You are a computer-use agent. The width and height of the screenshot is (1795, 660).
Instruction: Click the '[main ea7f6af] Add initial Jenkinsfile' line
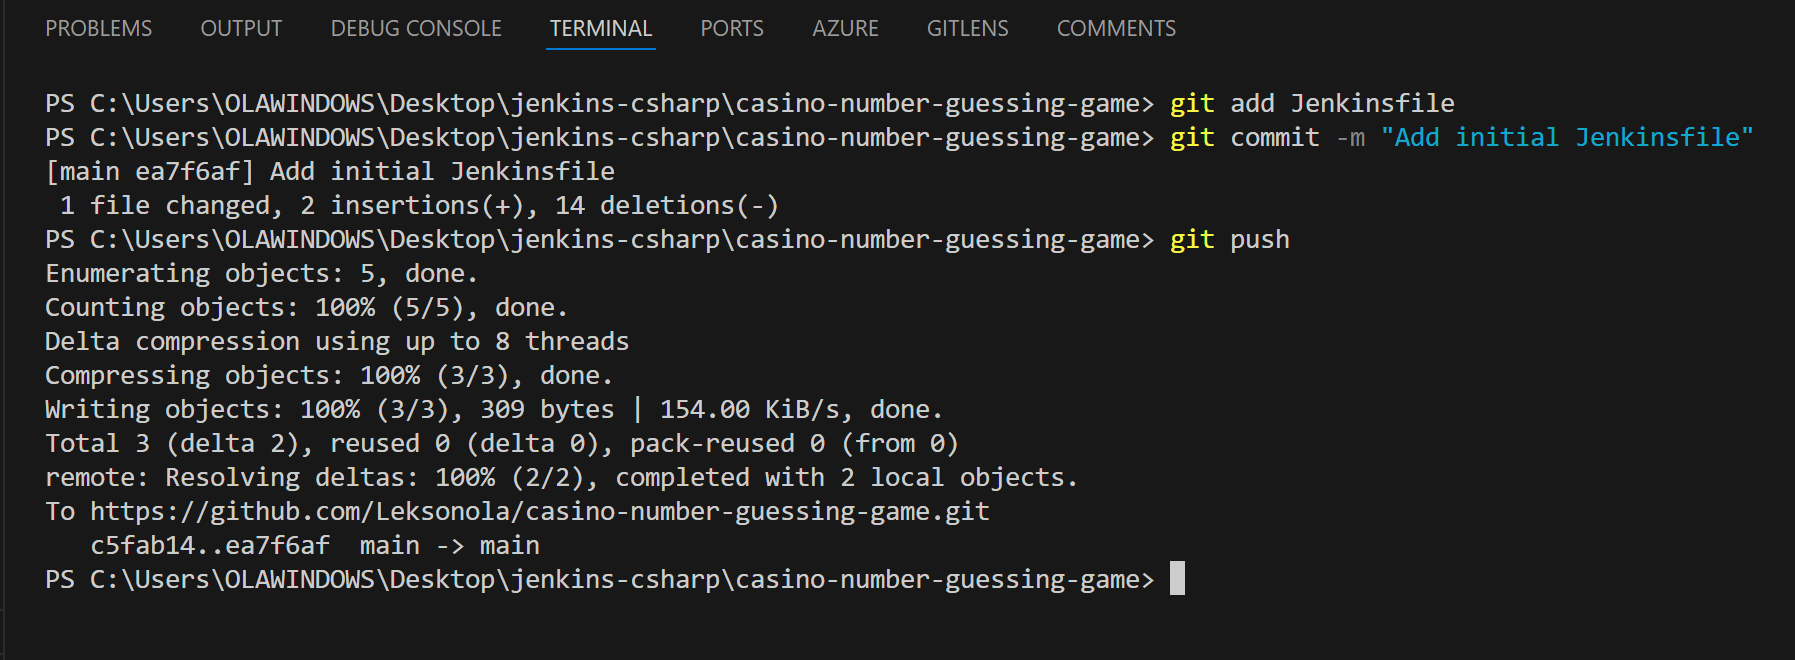coord(330,172)
